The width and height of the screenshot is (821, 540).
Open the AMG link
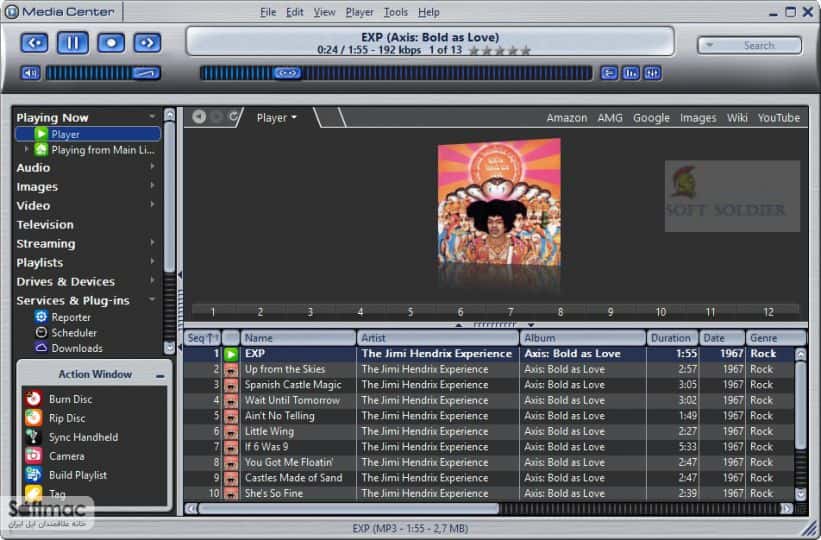click(x=610, y=118)
